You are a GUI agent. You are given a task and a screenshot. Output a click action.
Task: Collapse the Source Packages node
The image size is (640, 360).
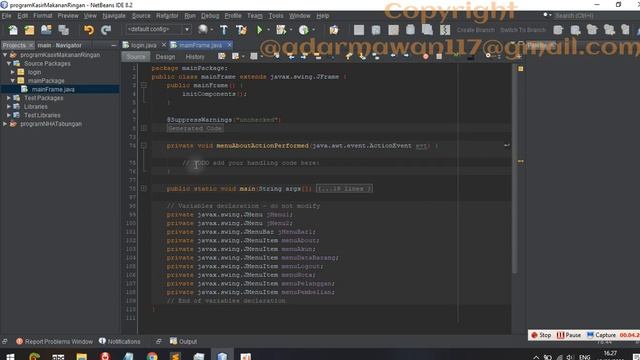tap(9, 64)
